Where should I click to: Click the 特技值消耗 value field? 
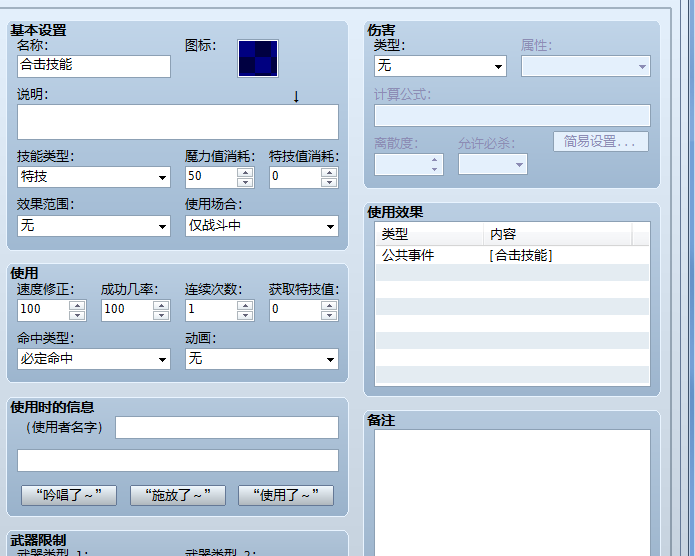click(x=295, y=177)
